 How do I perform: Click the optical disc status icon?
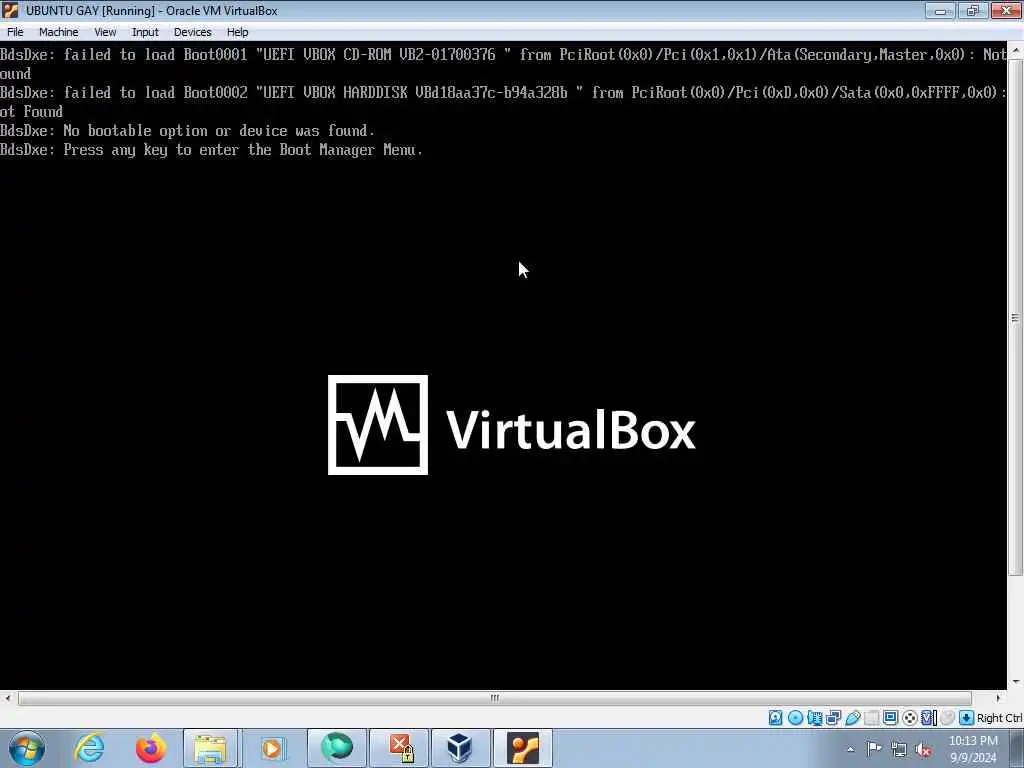(x=795, y=718)
